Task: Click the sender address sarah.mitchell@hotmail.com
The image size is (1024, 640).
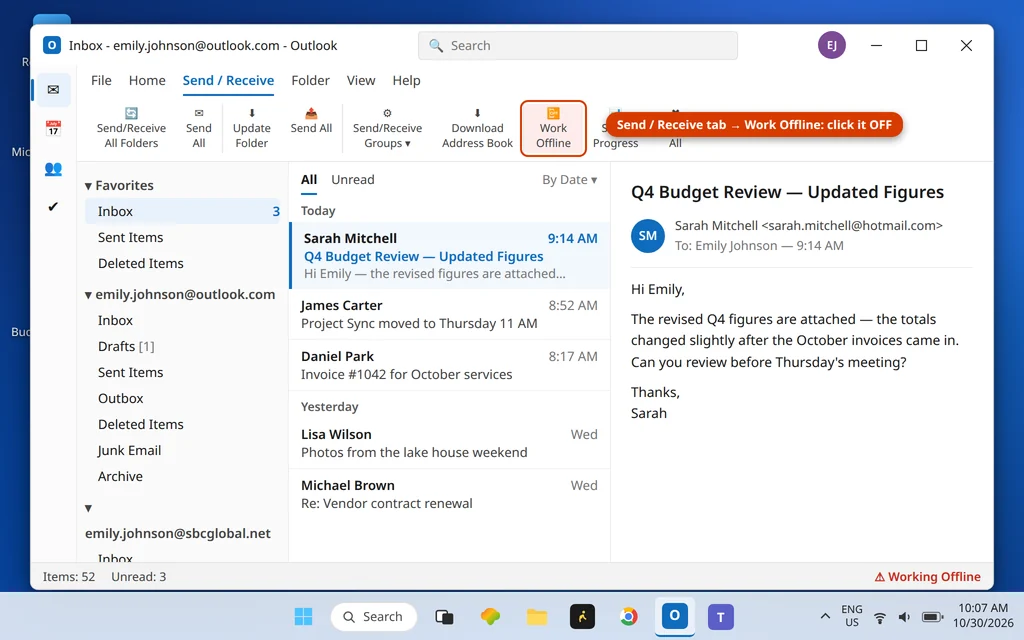Action: pos(852,226)
